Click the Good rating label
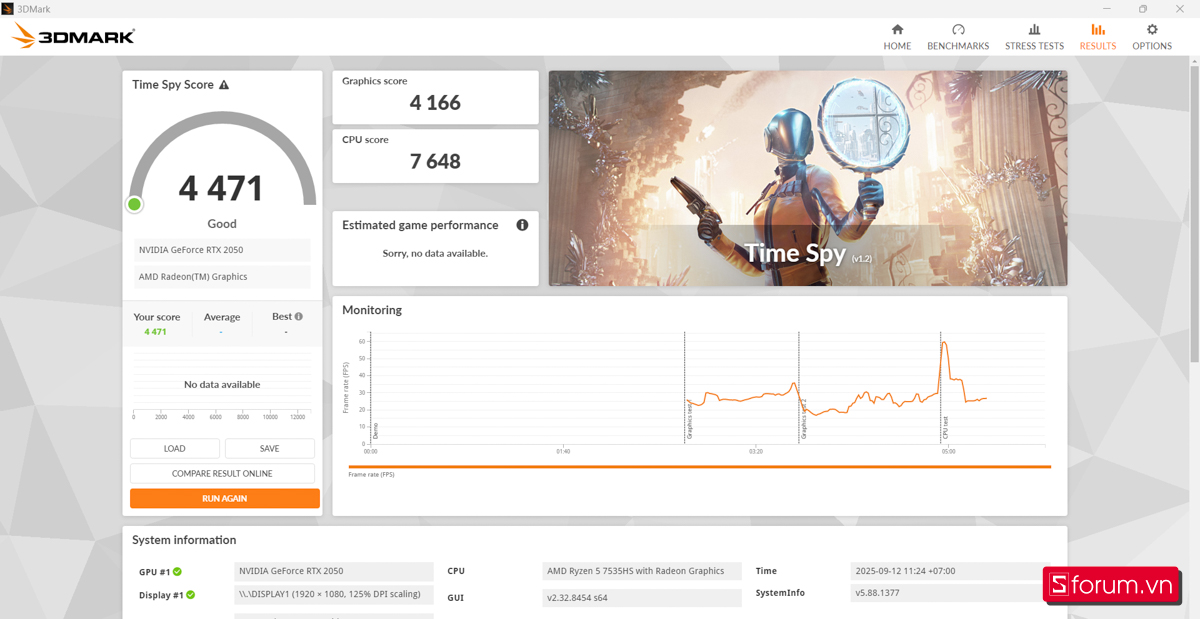Viewport: 1200px width, 619px height. (x=222, y=224)
